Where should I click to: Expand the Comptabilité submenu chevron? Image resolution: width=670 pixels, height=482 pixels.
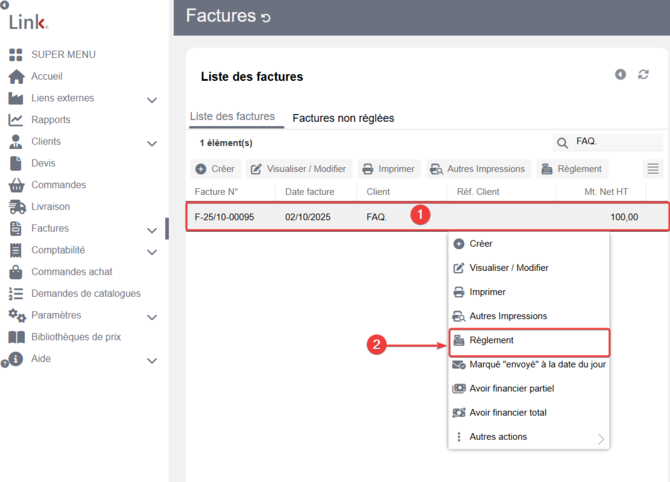coord(152,253)
